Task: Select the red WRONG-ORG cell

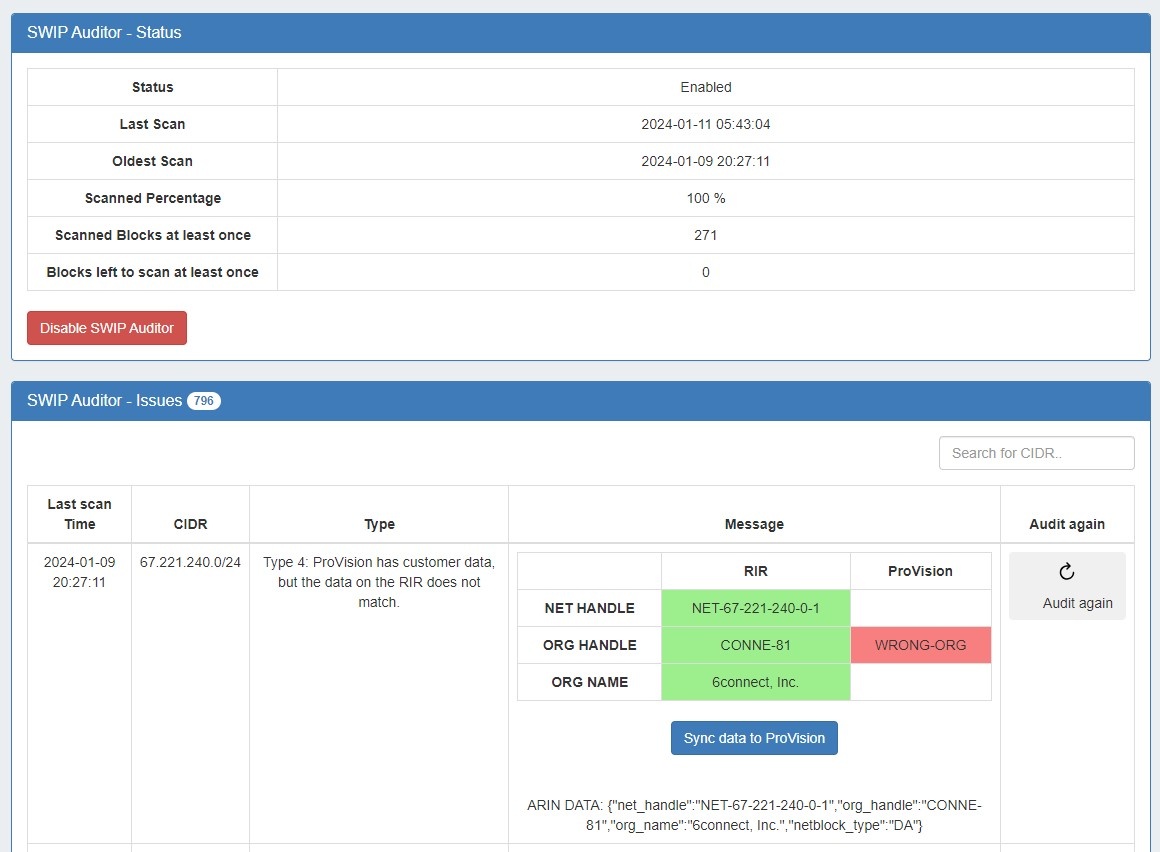Action: (x=920, y=645)
